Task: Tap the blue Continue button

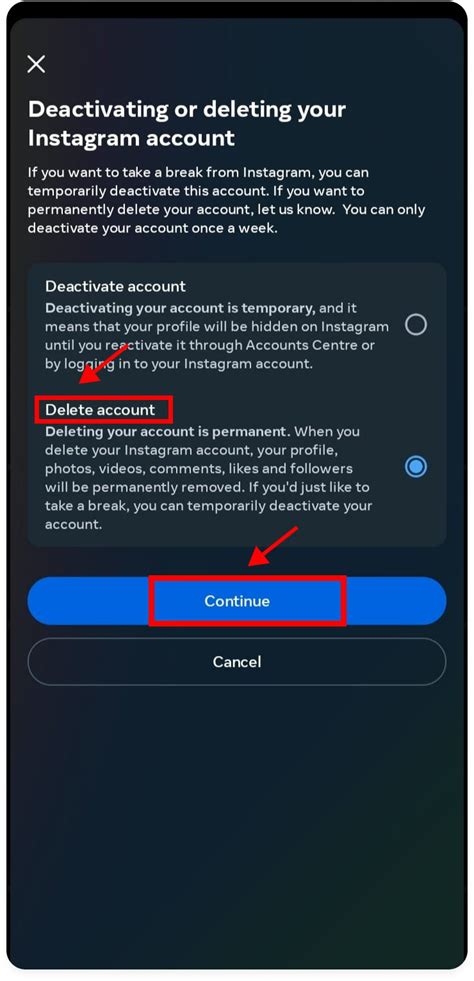Action: click(237, 601)
